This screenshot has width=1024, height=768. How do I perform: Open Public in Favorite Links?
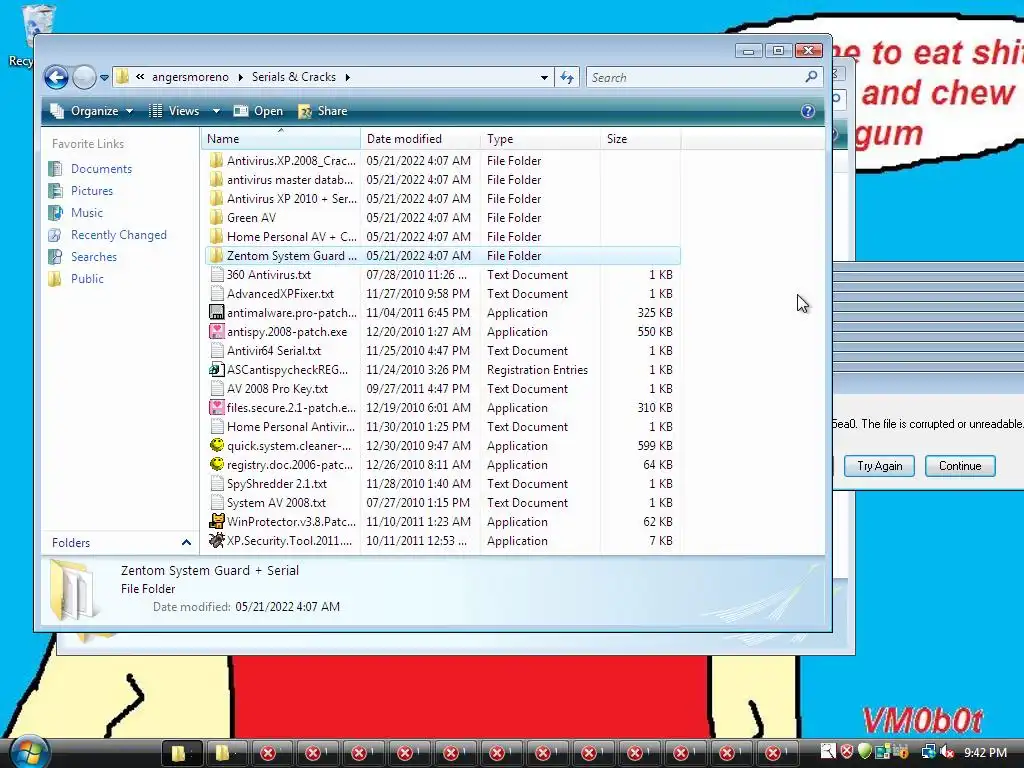tap(87, 279)
